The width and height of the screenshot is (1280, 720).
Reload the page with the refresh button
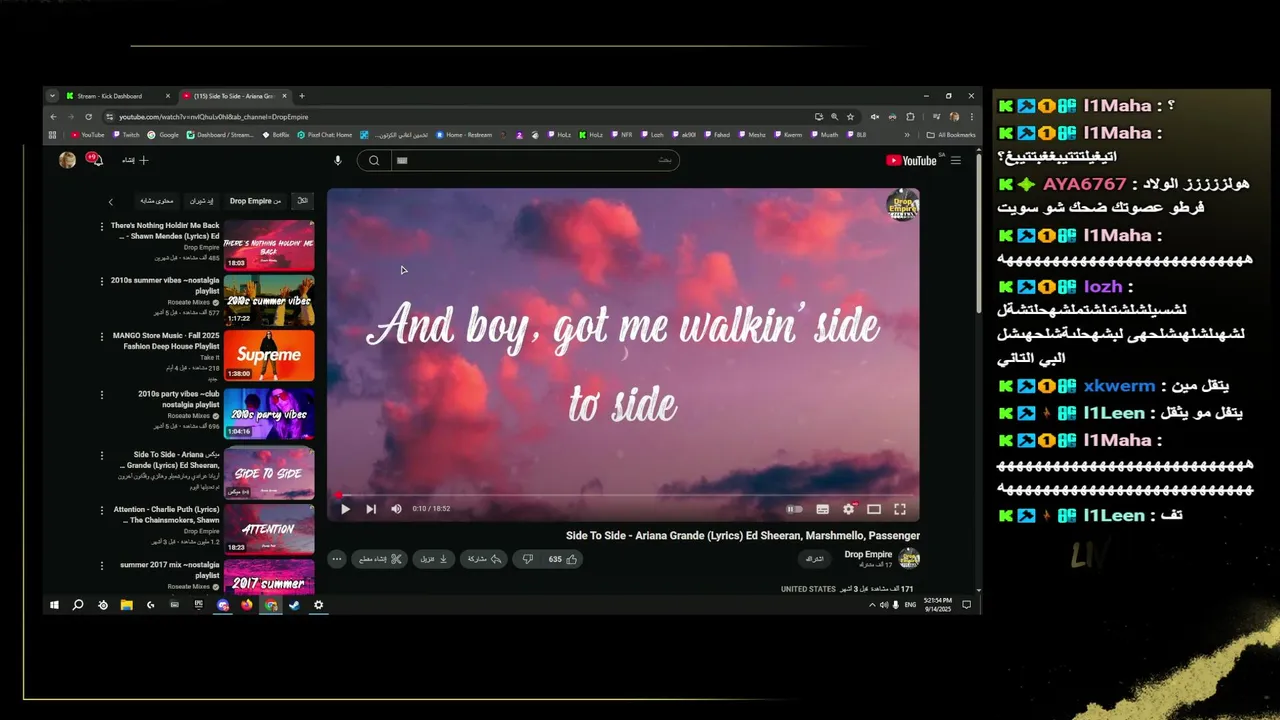point(89,116)
